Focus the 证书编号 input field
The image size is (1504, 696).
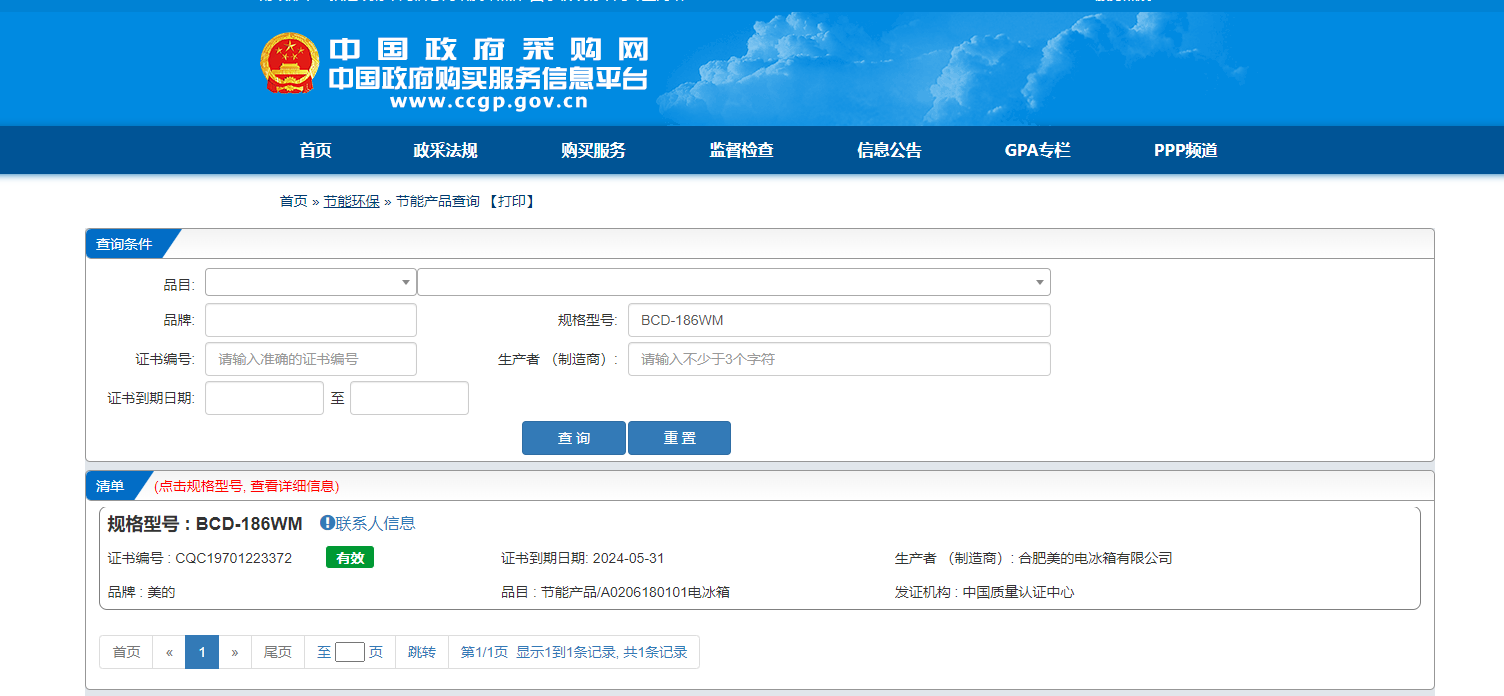(x=311, y=359)
